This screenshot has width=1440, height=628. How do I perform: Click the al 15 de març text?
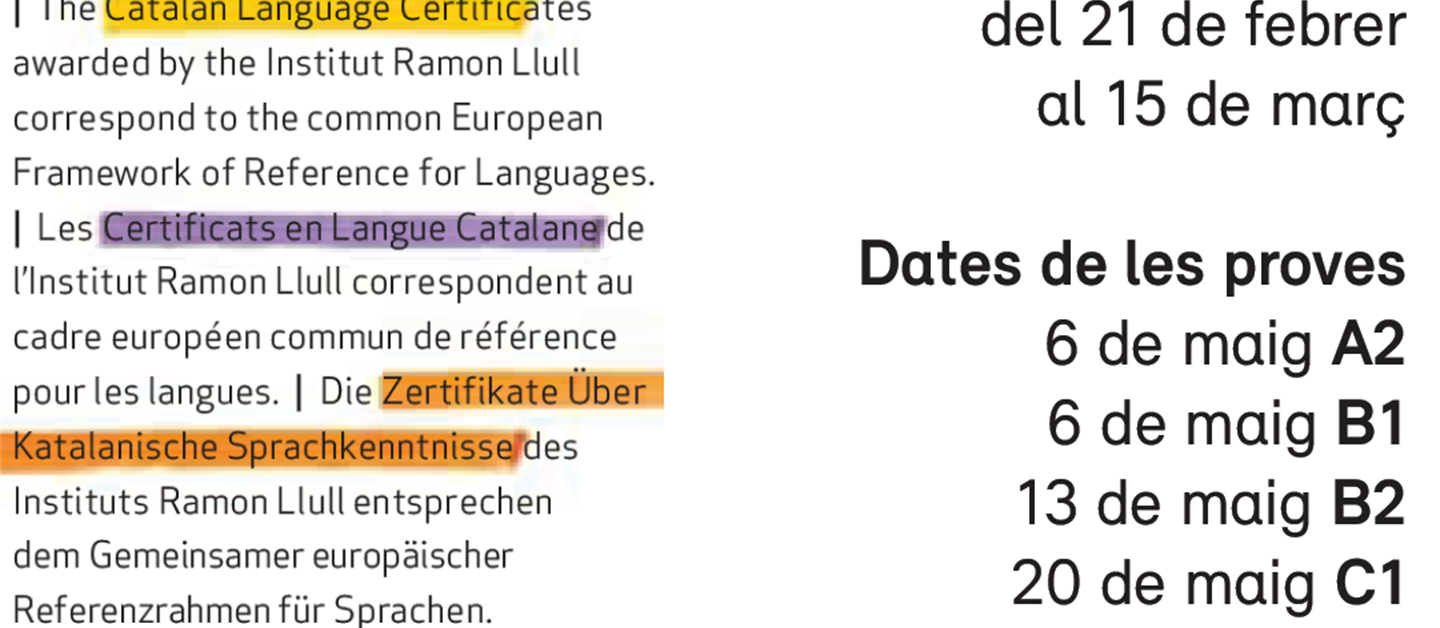coord(1220,106)
